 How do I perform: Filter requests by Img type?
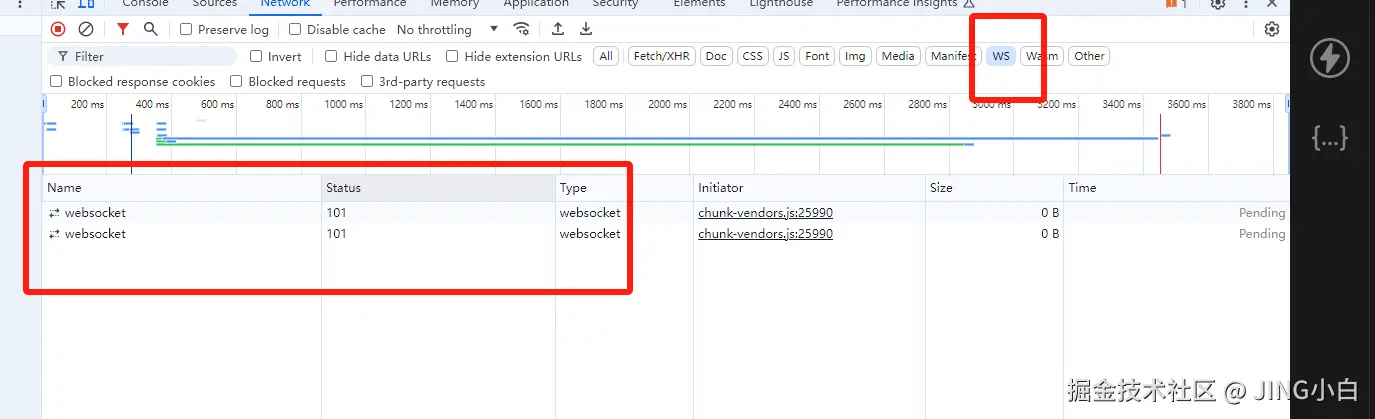click(855, 56)
